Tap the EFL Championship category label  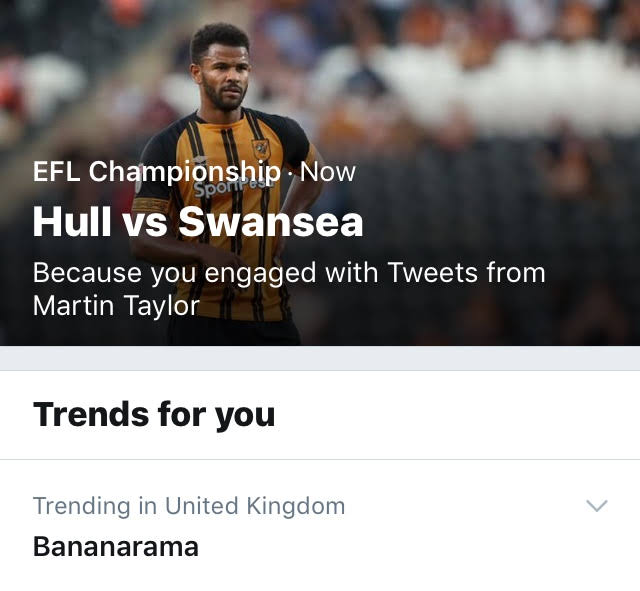click(156, 172)
